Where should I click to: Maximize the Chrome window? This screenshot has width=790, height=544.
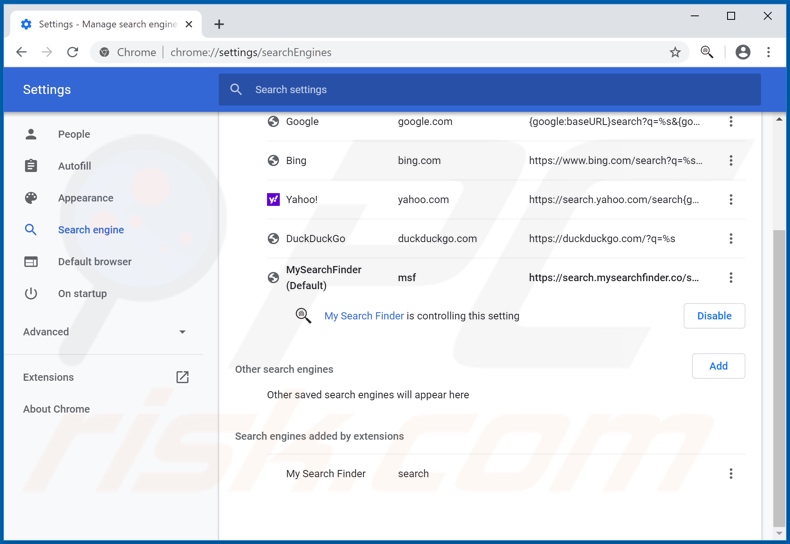pos(731,16)
